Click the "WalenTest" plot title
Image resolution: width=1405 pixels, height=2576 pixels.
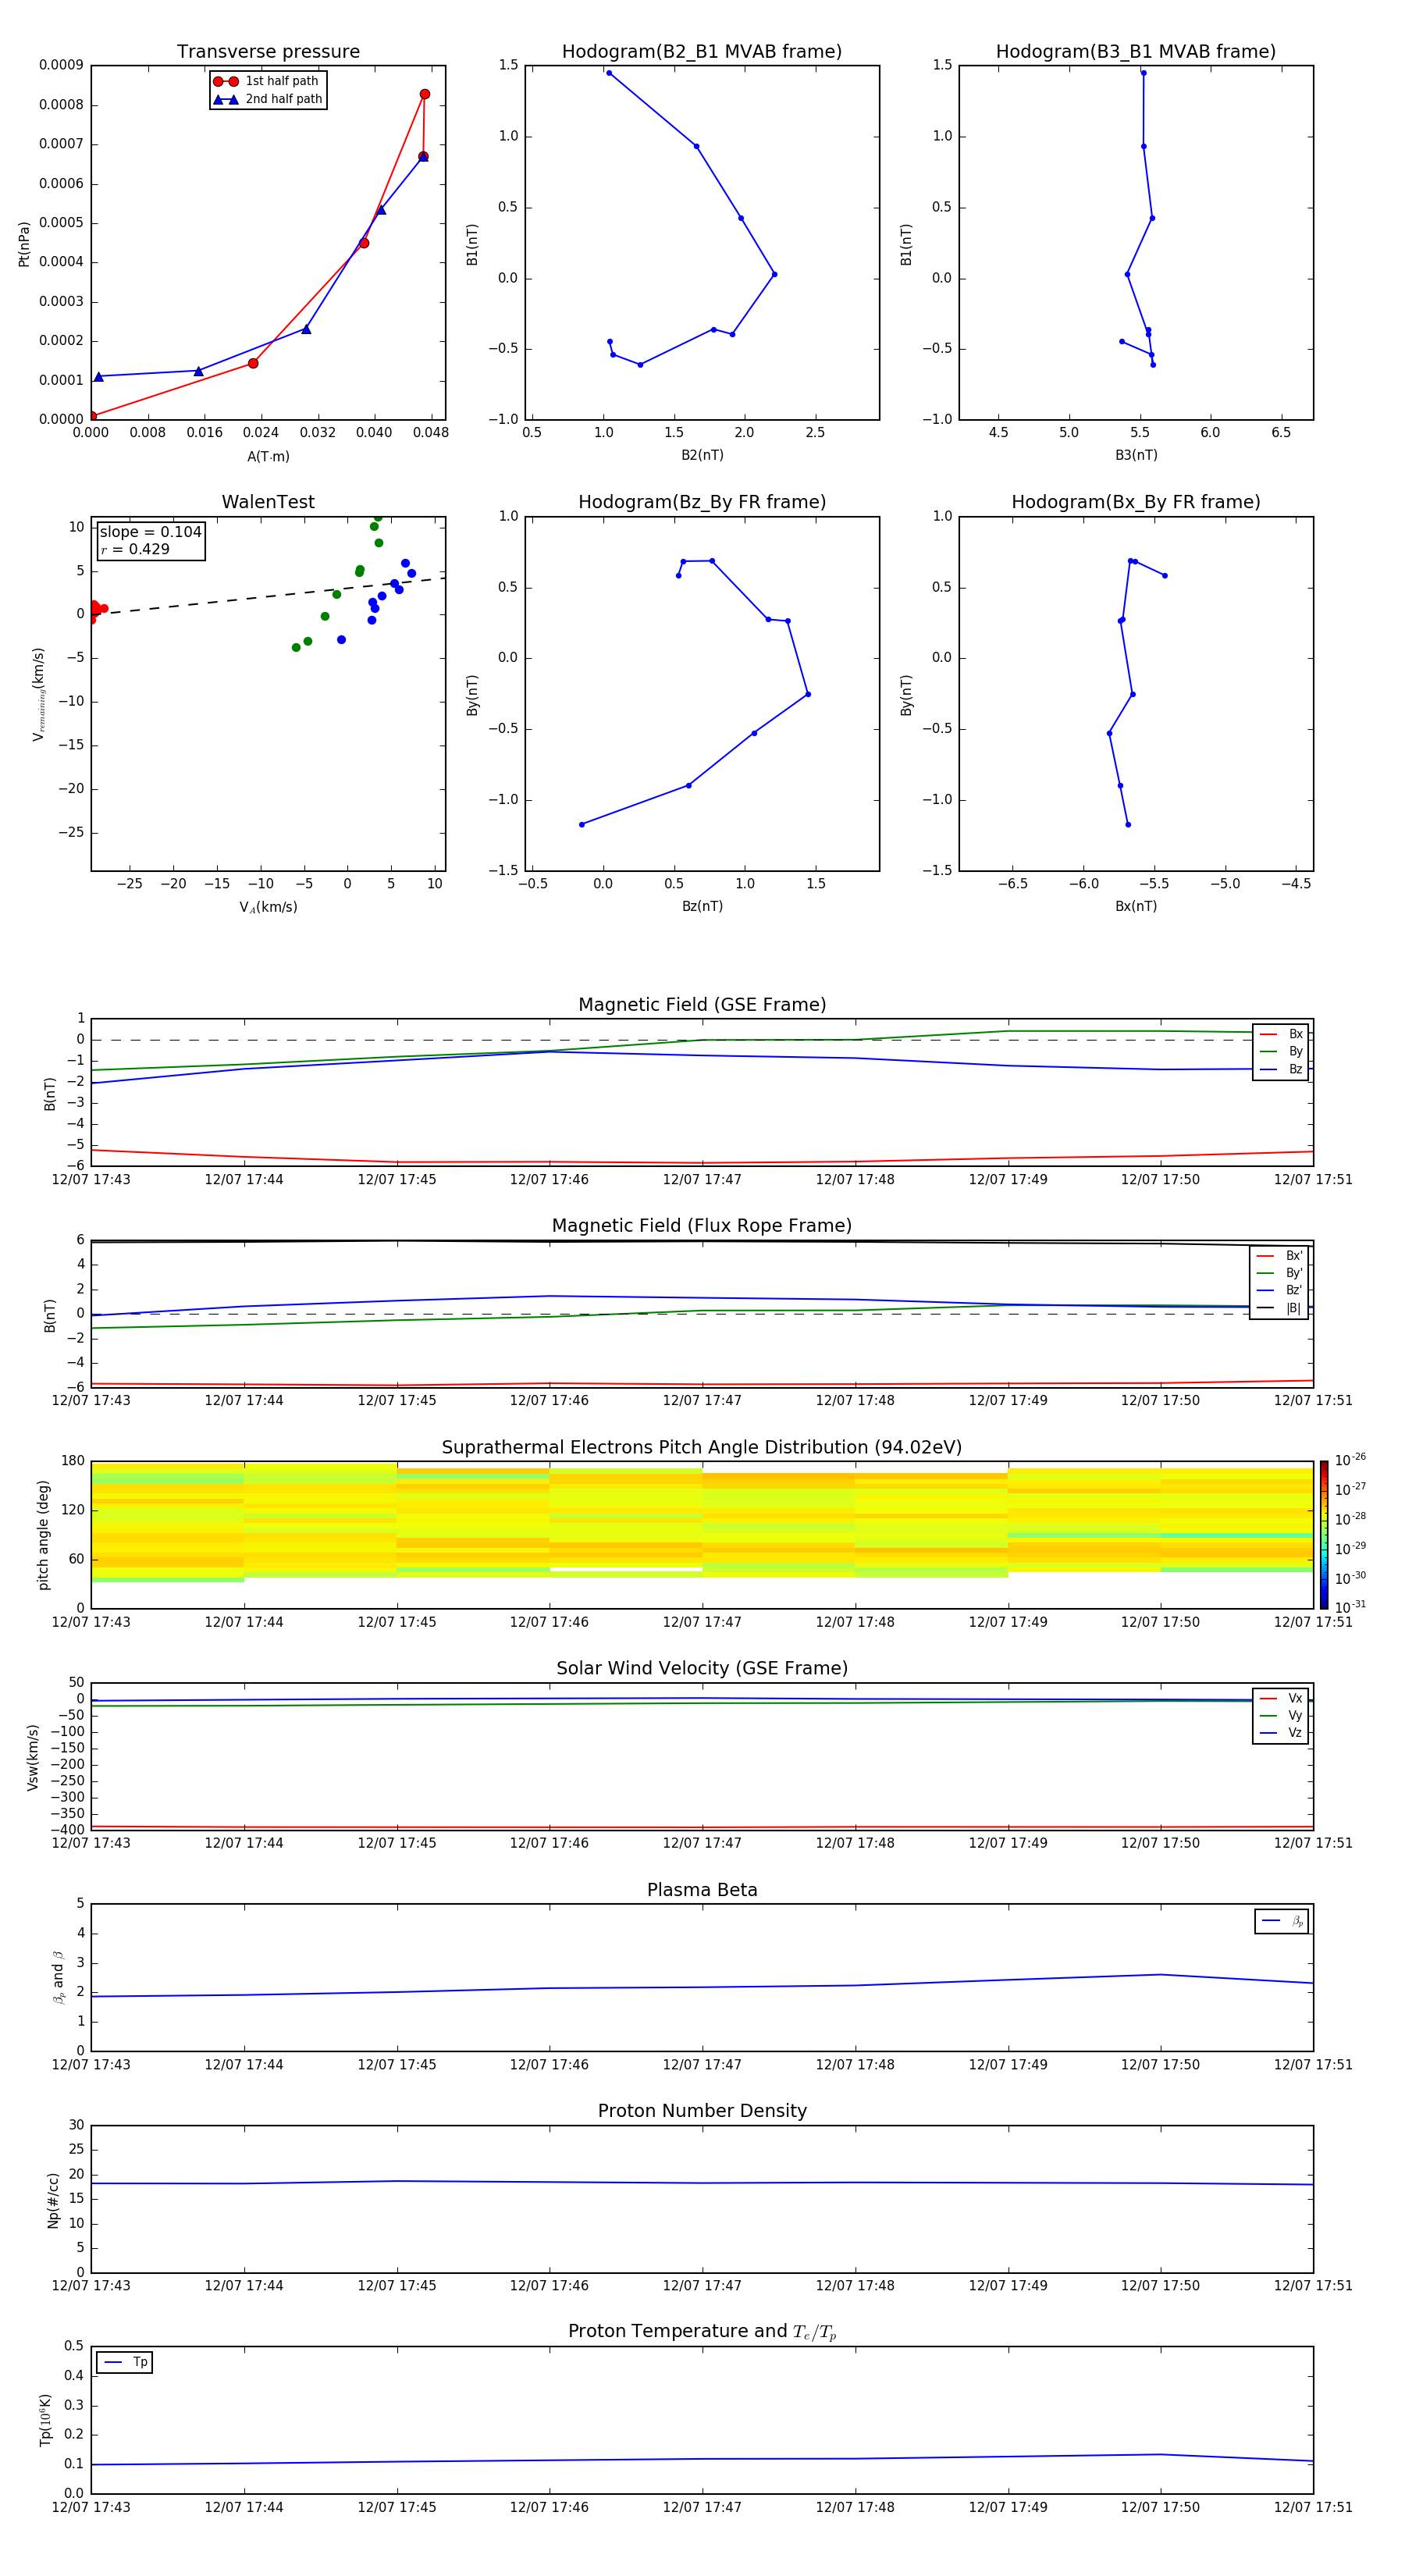click(x=268, y=502)
